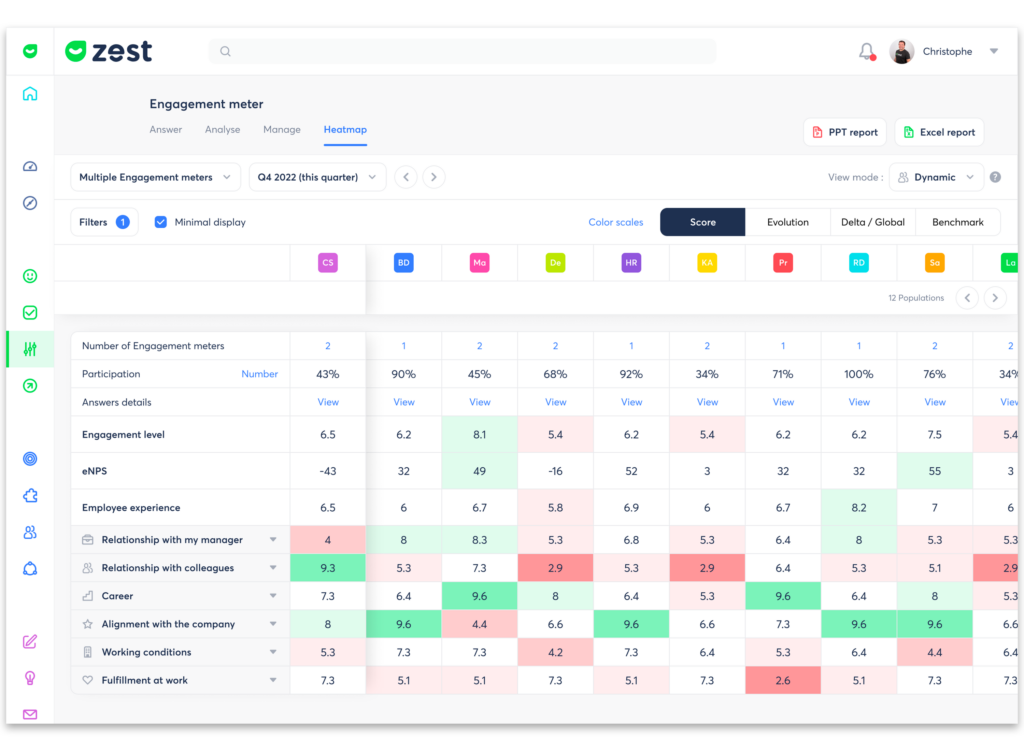Click the search input field

point(462,51)
